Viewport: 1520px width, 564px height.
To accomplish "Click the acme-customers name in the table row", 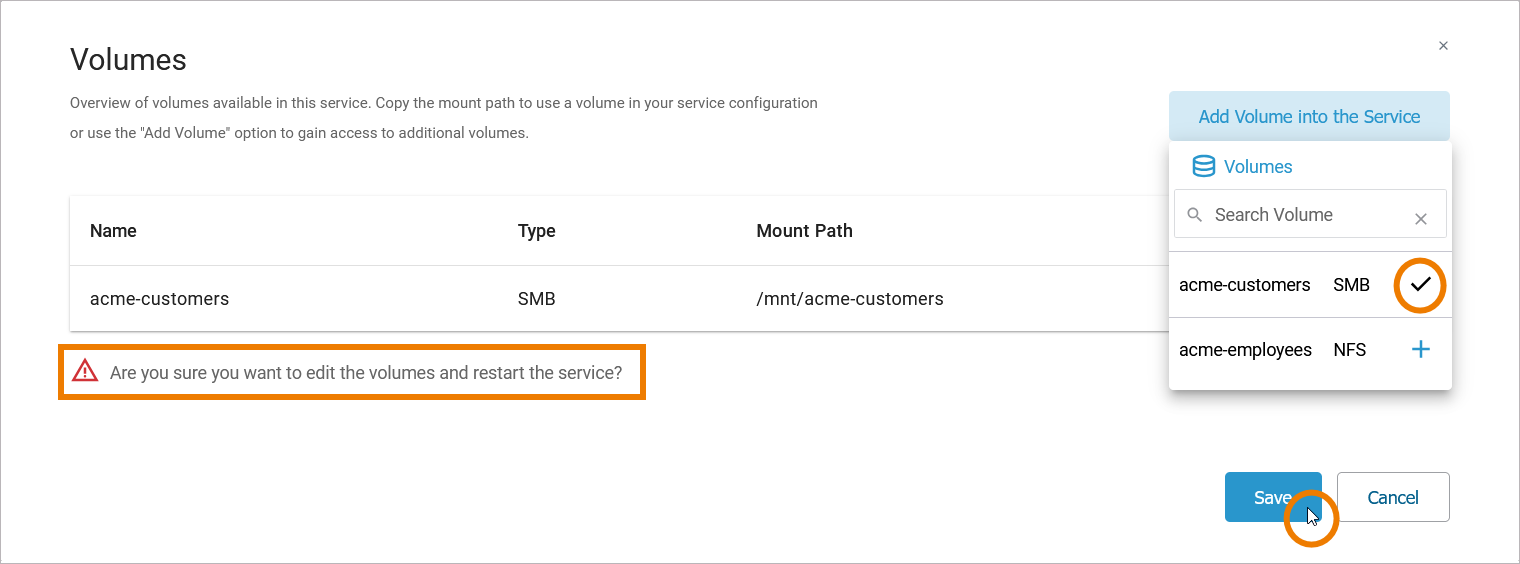I will pos(159,298).
